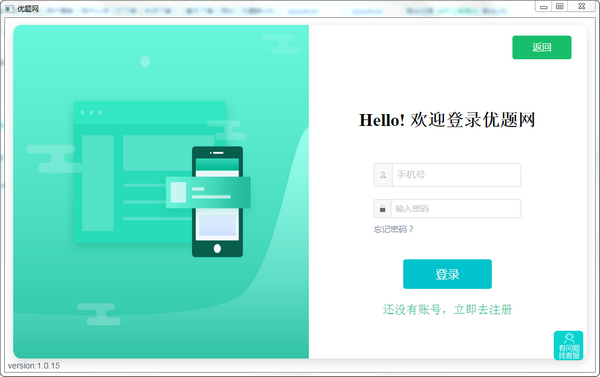The height and width of the screenshot is (377, 600).
Task: Open the 立即去注册 register link
Action: (x=483, y=309)
